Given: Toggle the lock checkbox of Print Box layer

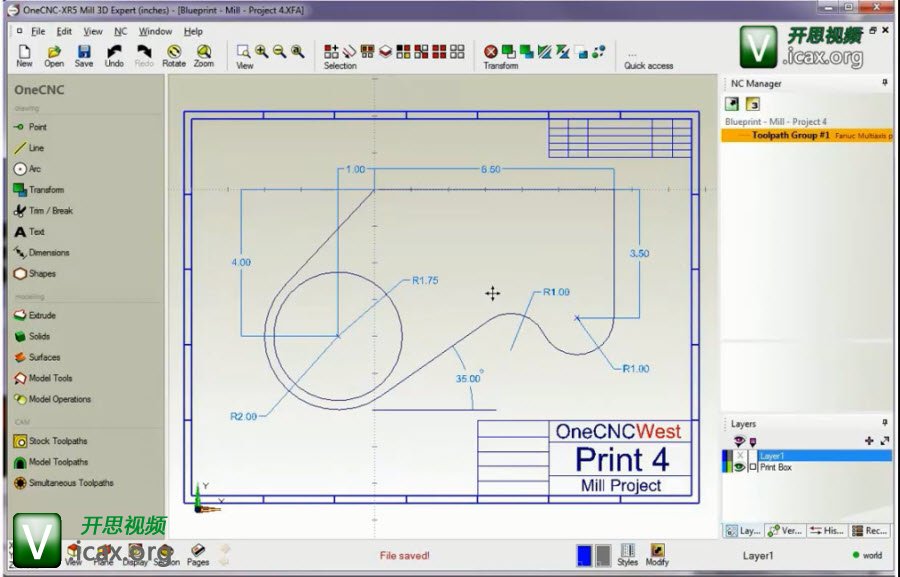Looking at the screenshot, I should (752, 467).
